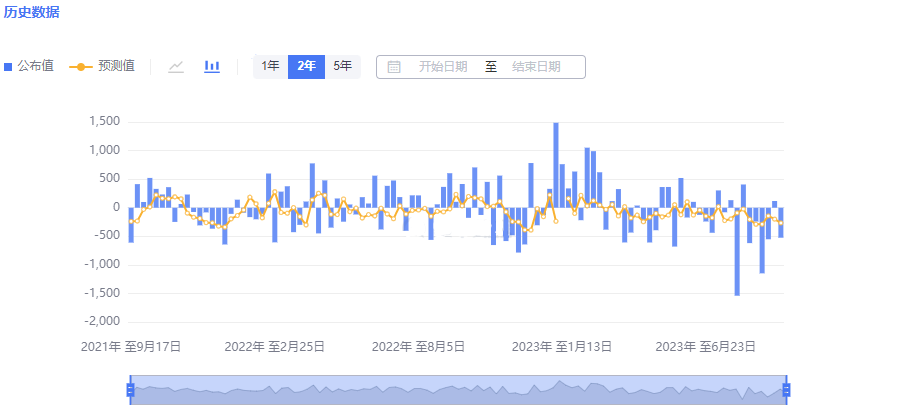Image resolution: width=913 pixels, height=411 pixels.
Task: Click the 2022年 至8月5日 axis label
Action: click(418, 347)
